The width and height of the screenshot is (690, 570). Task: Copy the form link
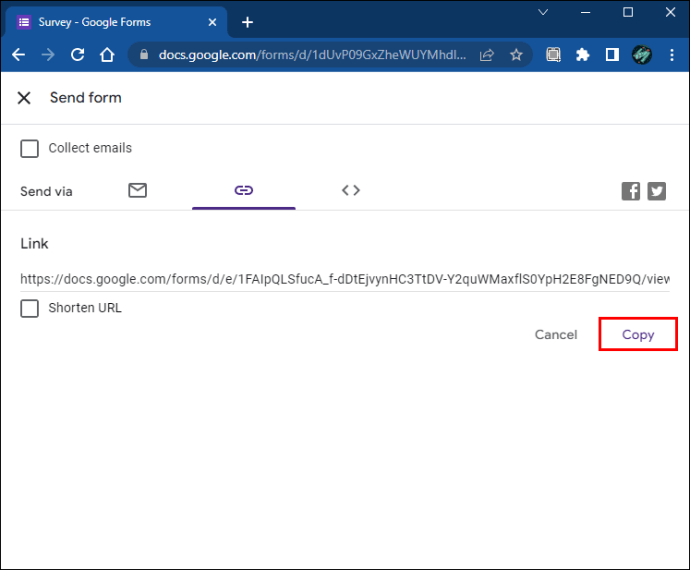[x=638, y=335]
